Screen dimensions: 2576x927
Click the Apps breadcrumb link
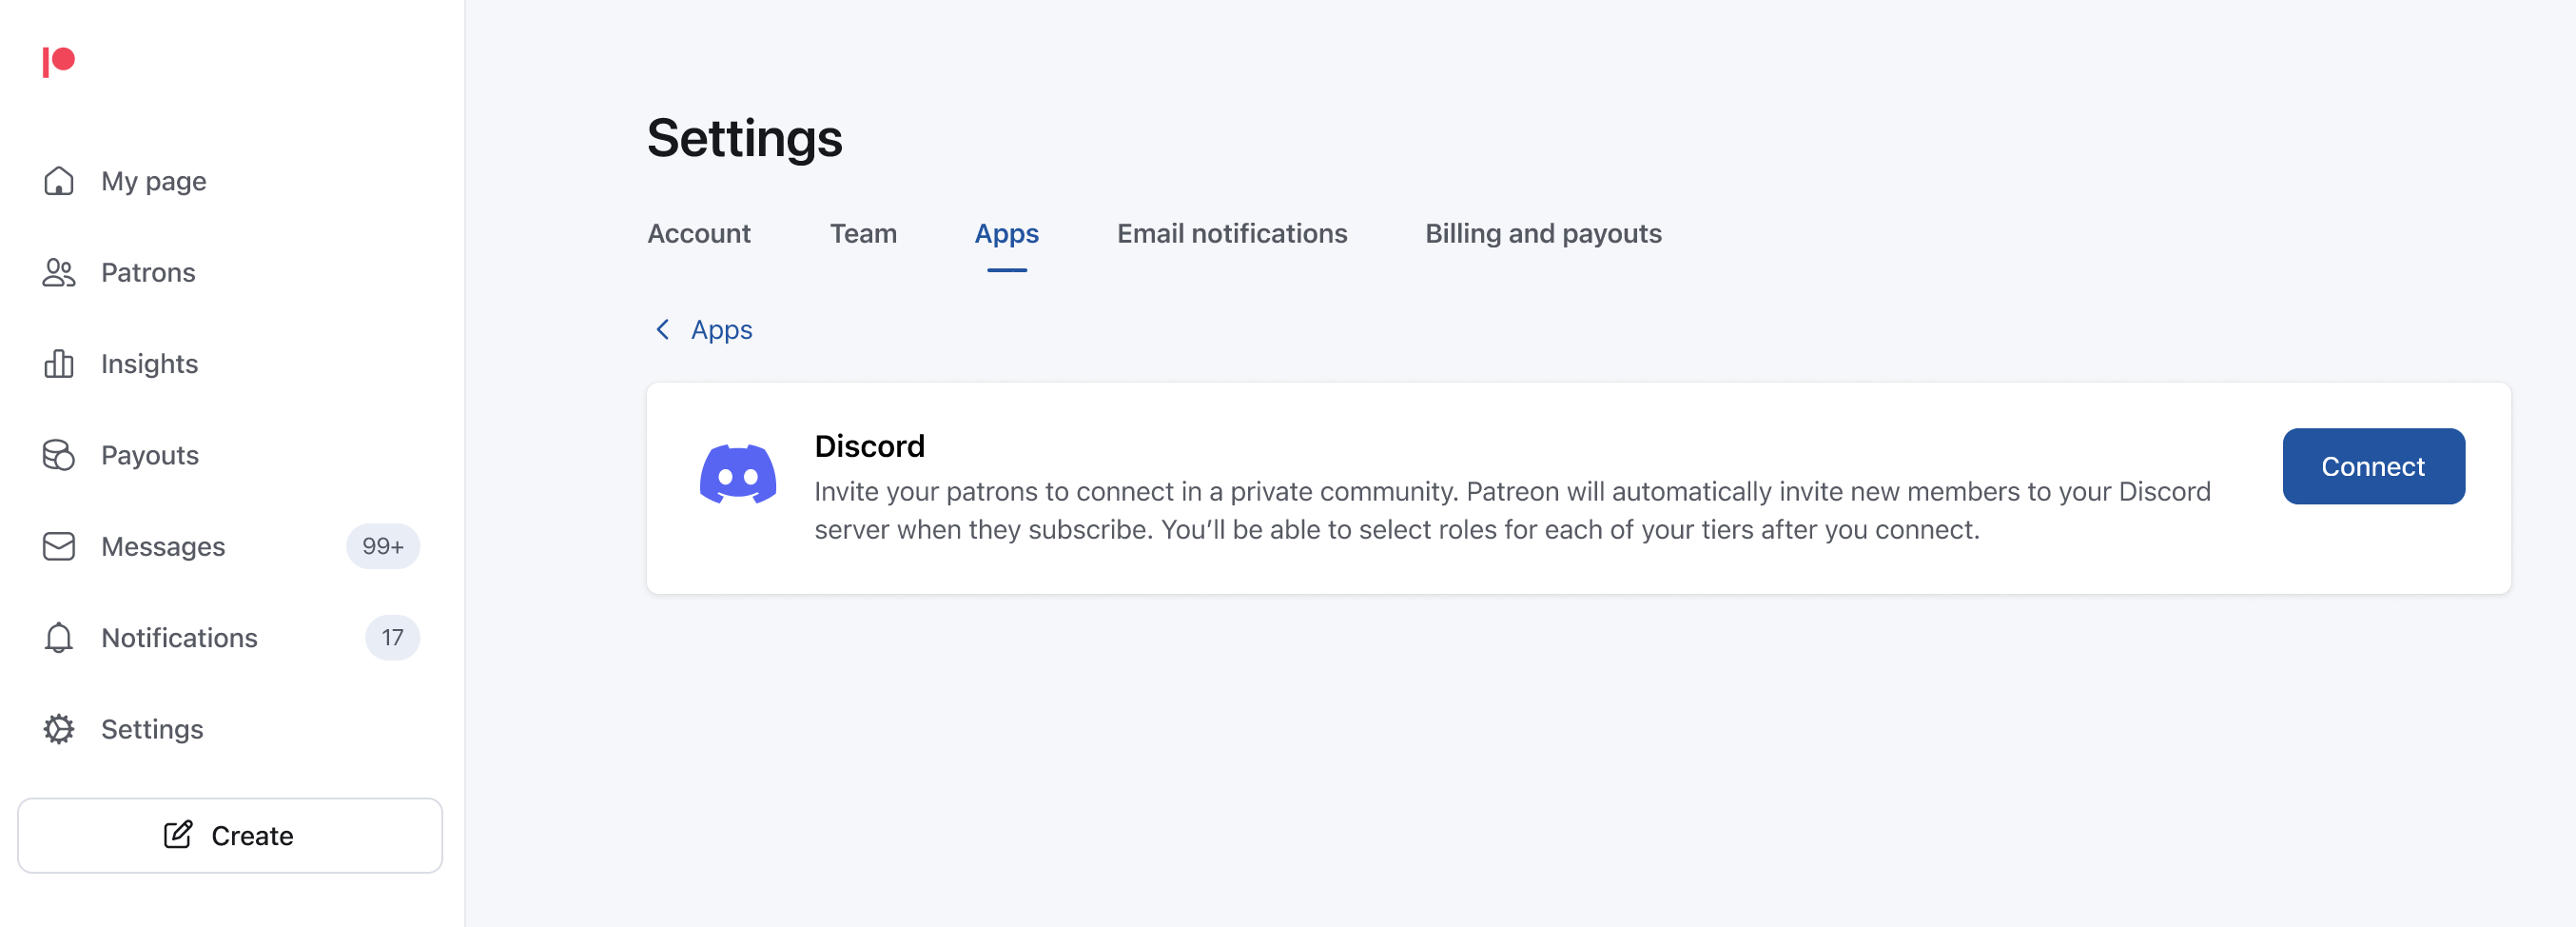coord(721,330)
